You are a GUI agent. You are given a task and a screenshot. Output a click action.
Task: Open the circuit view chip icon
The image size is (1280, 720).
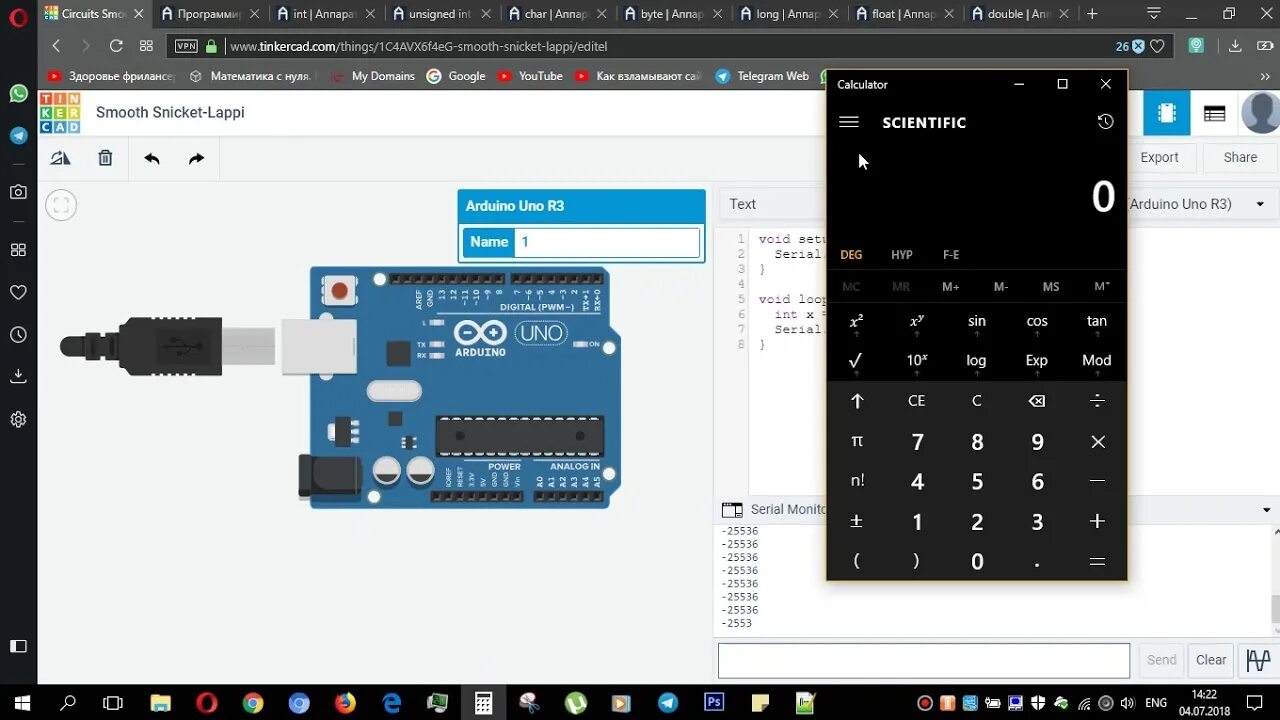tap(1166, 113)
